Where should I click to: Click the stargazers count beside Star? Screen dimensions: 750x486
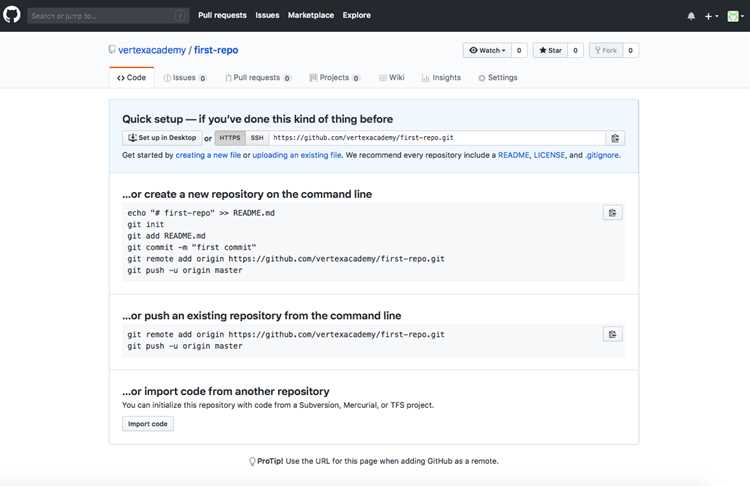(575, 50)
